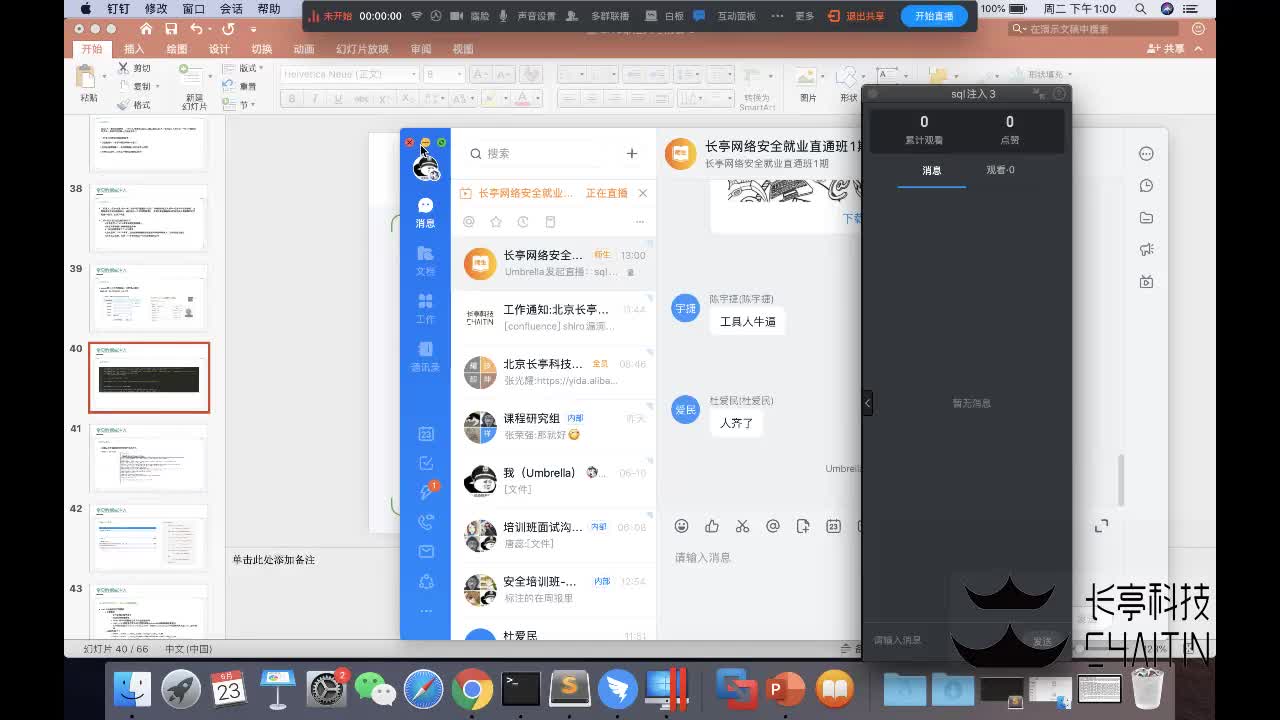Switch to the Slide Show ribbon tab
This screenshot has height=720, width=1280.
362,49
